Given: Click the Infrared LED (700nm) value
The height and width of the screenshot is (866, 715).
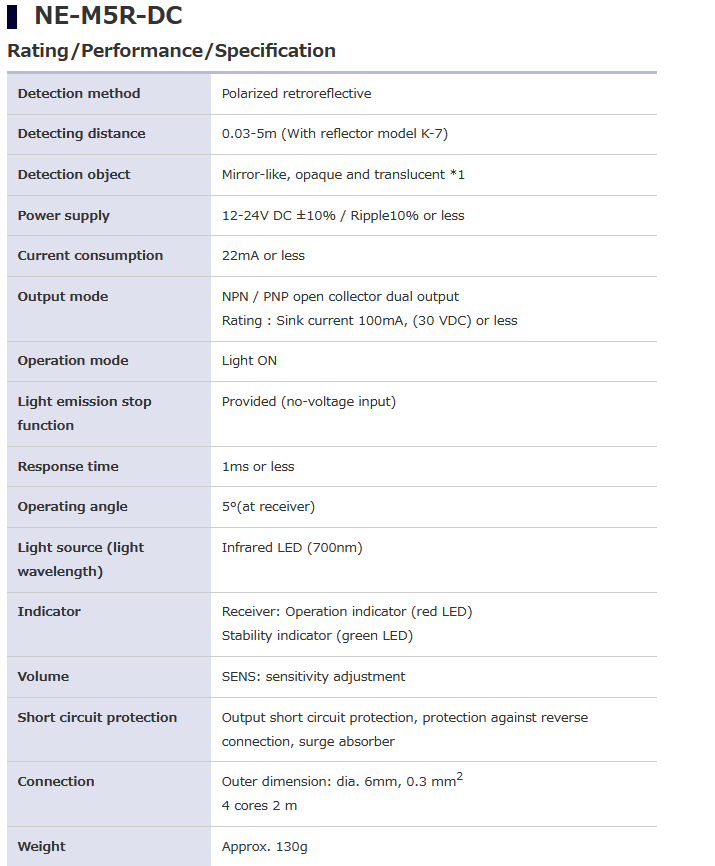Looking at the screenshot, I should click(x=292, y=548).
